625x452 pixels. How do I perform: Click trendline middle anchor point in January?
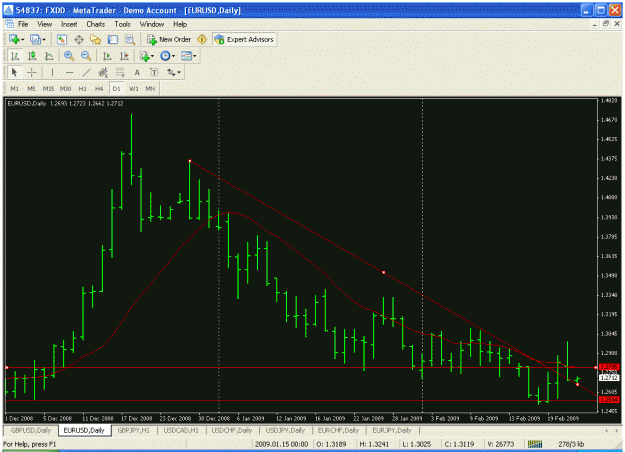click(x=383, y=272)
